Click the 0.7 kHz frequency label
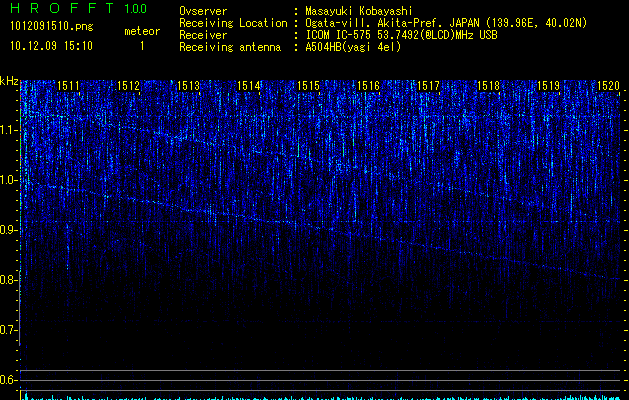 (x=8, y=330)
